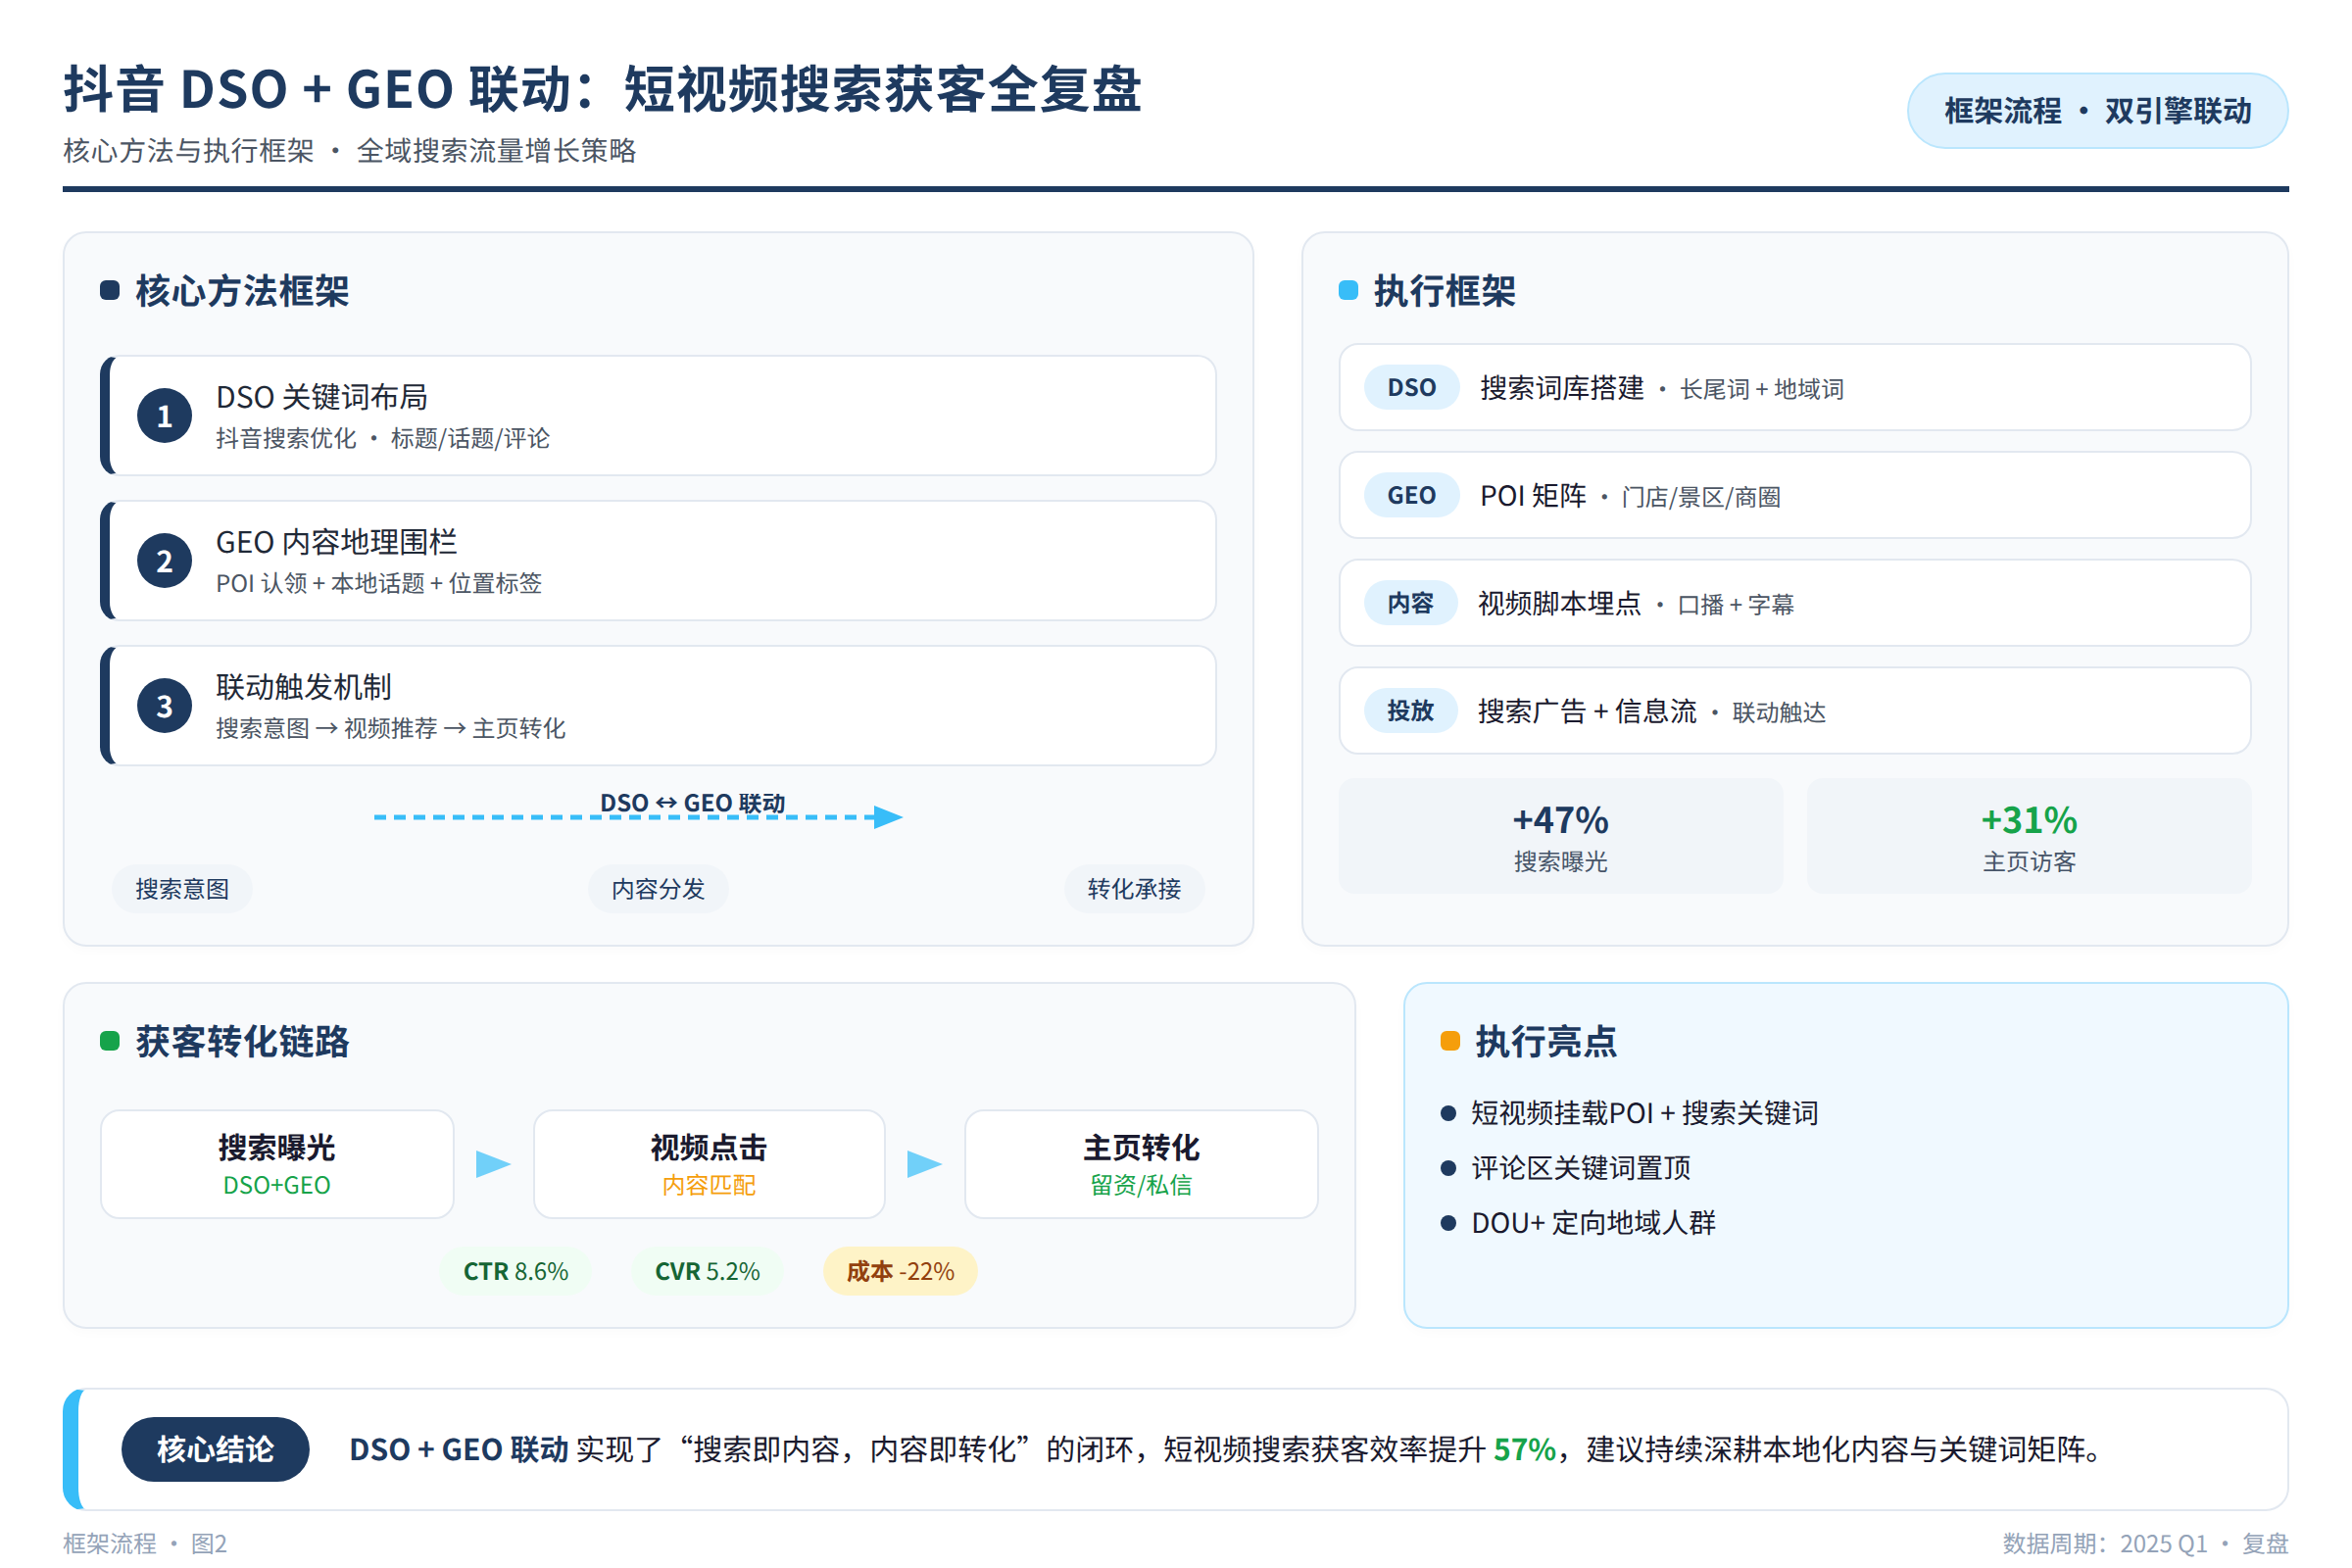The height and width of the screenshot is (1568, 2352).
Task: Click text 联动触达
Action: tap(1779, 712)
